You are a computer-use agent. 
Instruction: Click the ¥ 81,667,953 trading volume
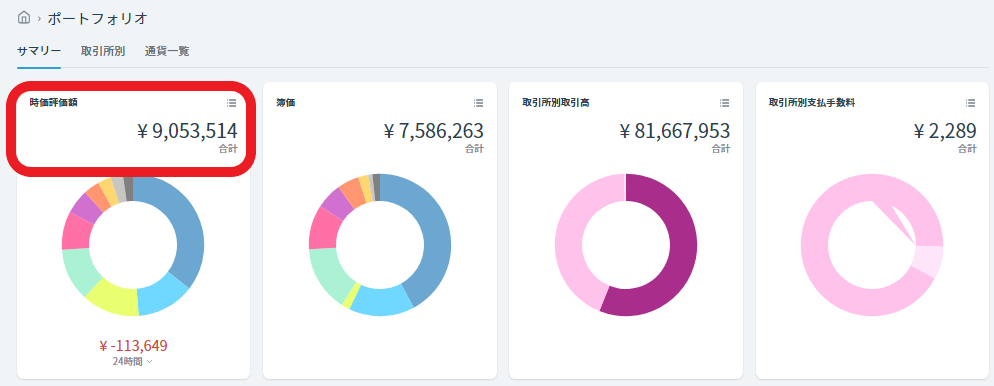(x=674, y=131)
